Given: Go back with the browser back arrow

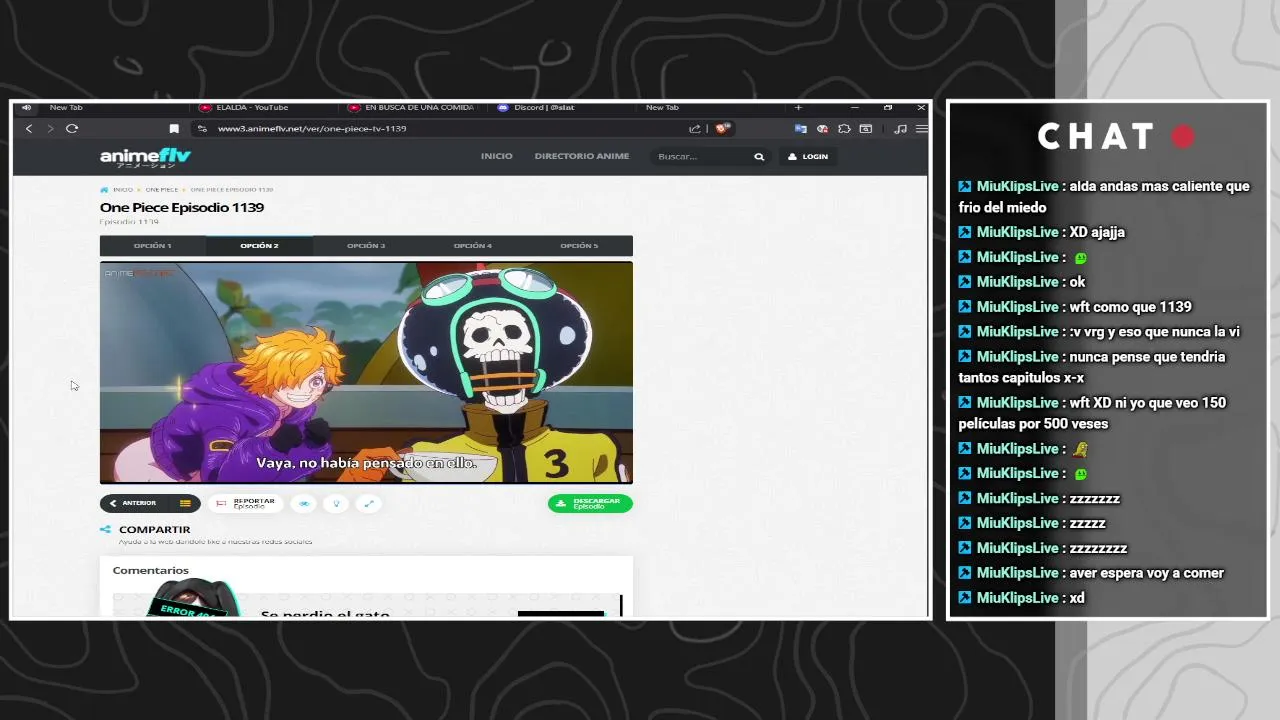Looking at the screenshot, I should [29, 128].
